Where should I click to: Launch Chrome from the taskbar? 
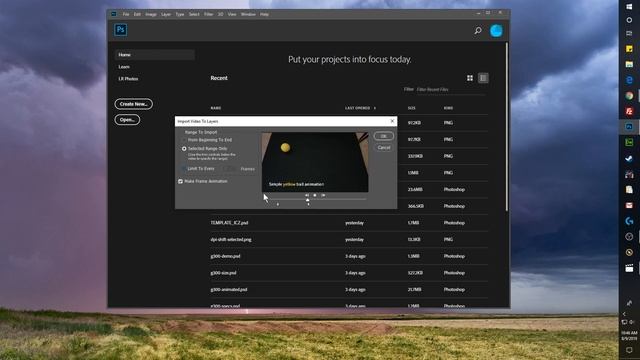pyautogui.click(x=629, y=96)
